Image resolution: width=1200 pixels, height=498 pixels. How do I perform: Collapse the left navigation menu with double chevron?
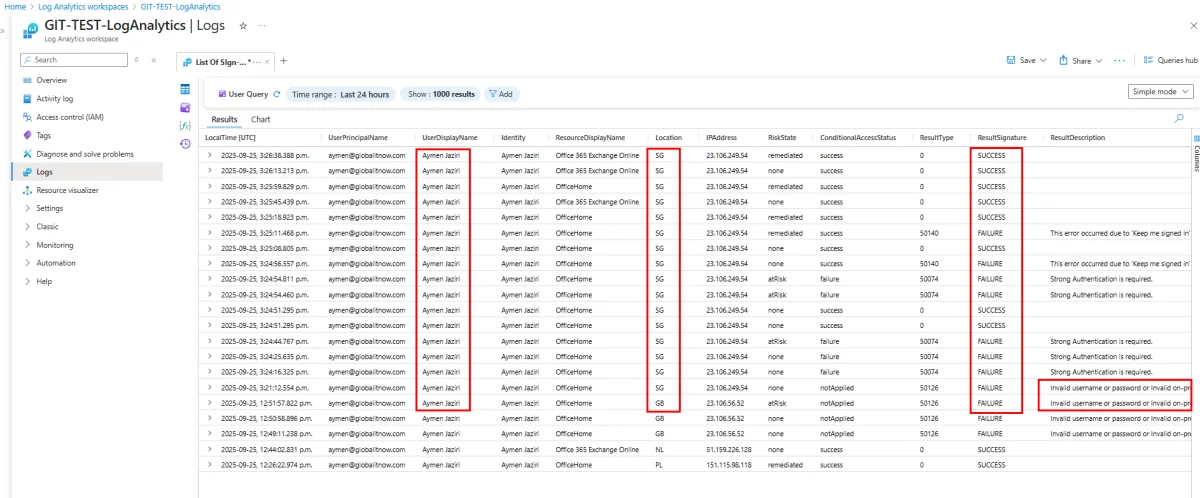[x=154, y=60]
